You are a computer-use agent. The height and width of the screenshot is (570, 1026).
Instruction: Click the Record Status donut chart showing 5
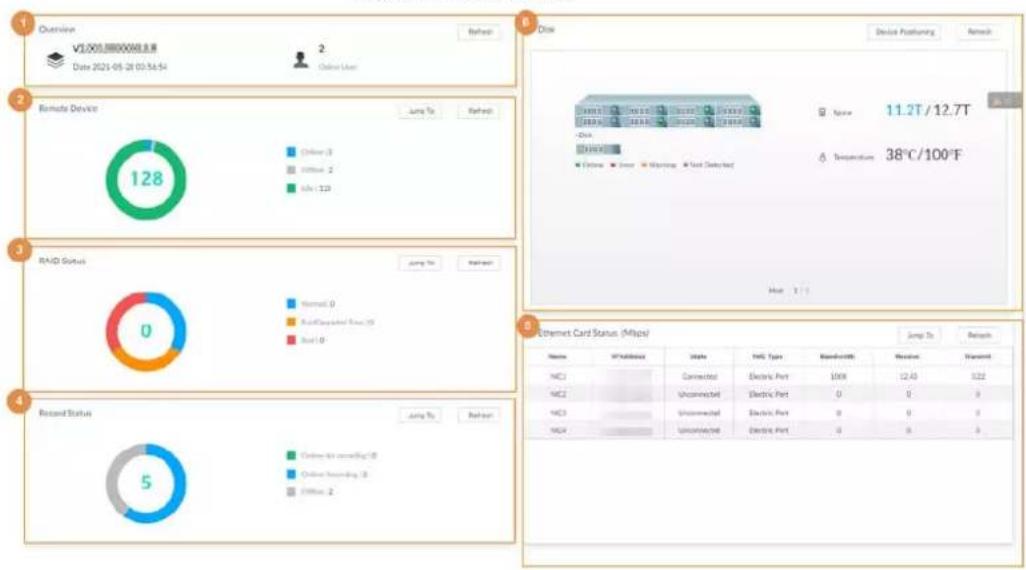pyautogui.click(x=146, y=484)
